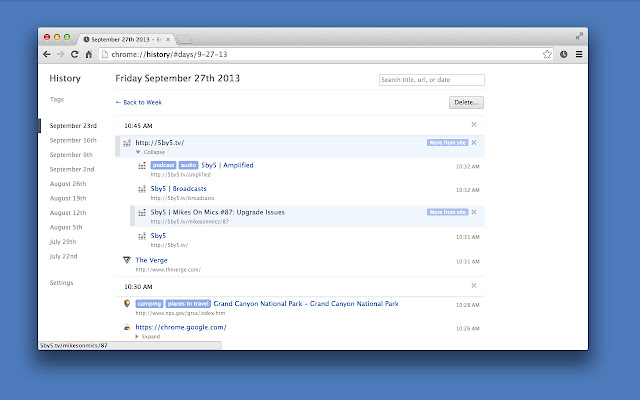Reload the history page

(74, 54)
